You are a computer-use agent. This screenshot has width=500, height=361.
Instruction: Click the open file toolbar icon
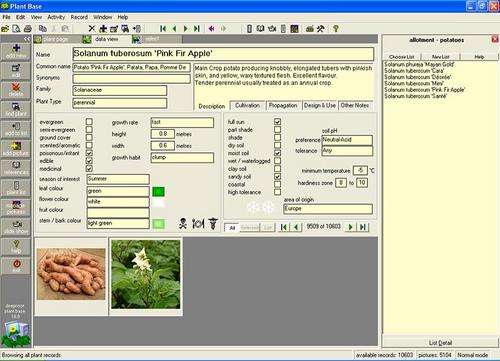pyautogui.click(x=5, y=29)
